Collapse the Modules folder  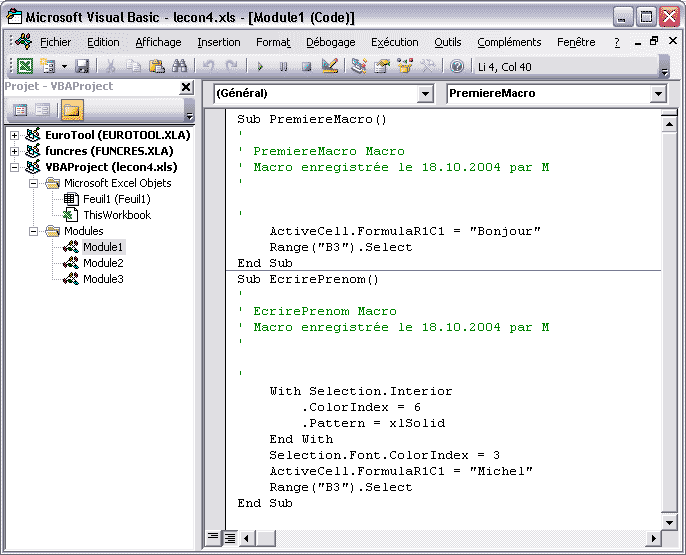pos(33,231)
